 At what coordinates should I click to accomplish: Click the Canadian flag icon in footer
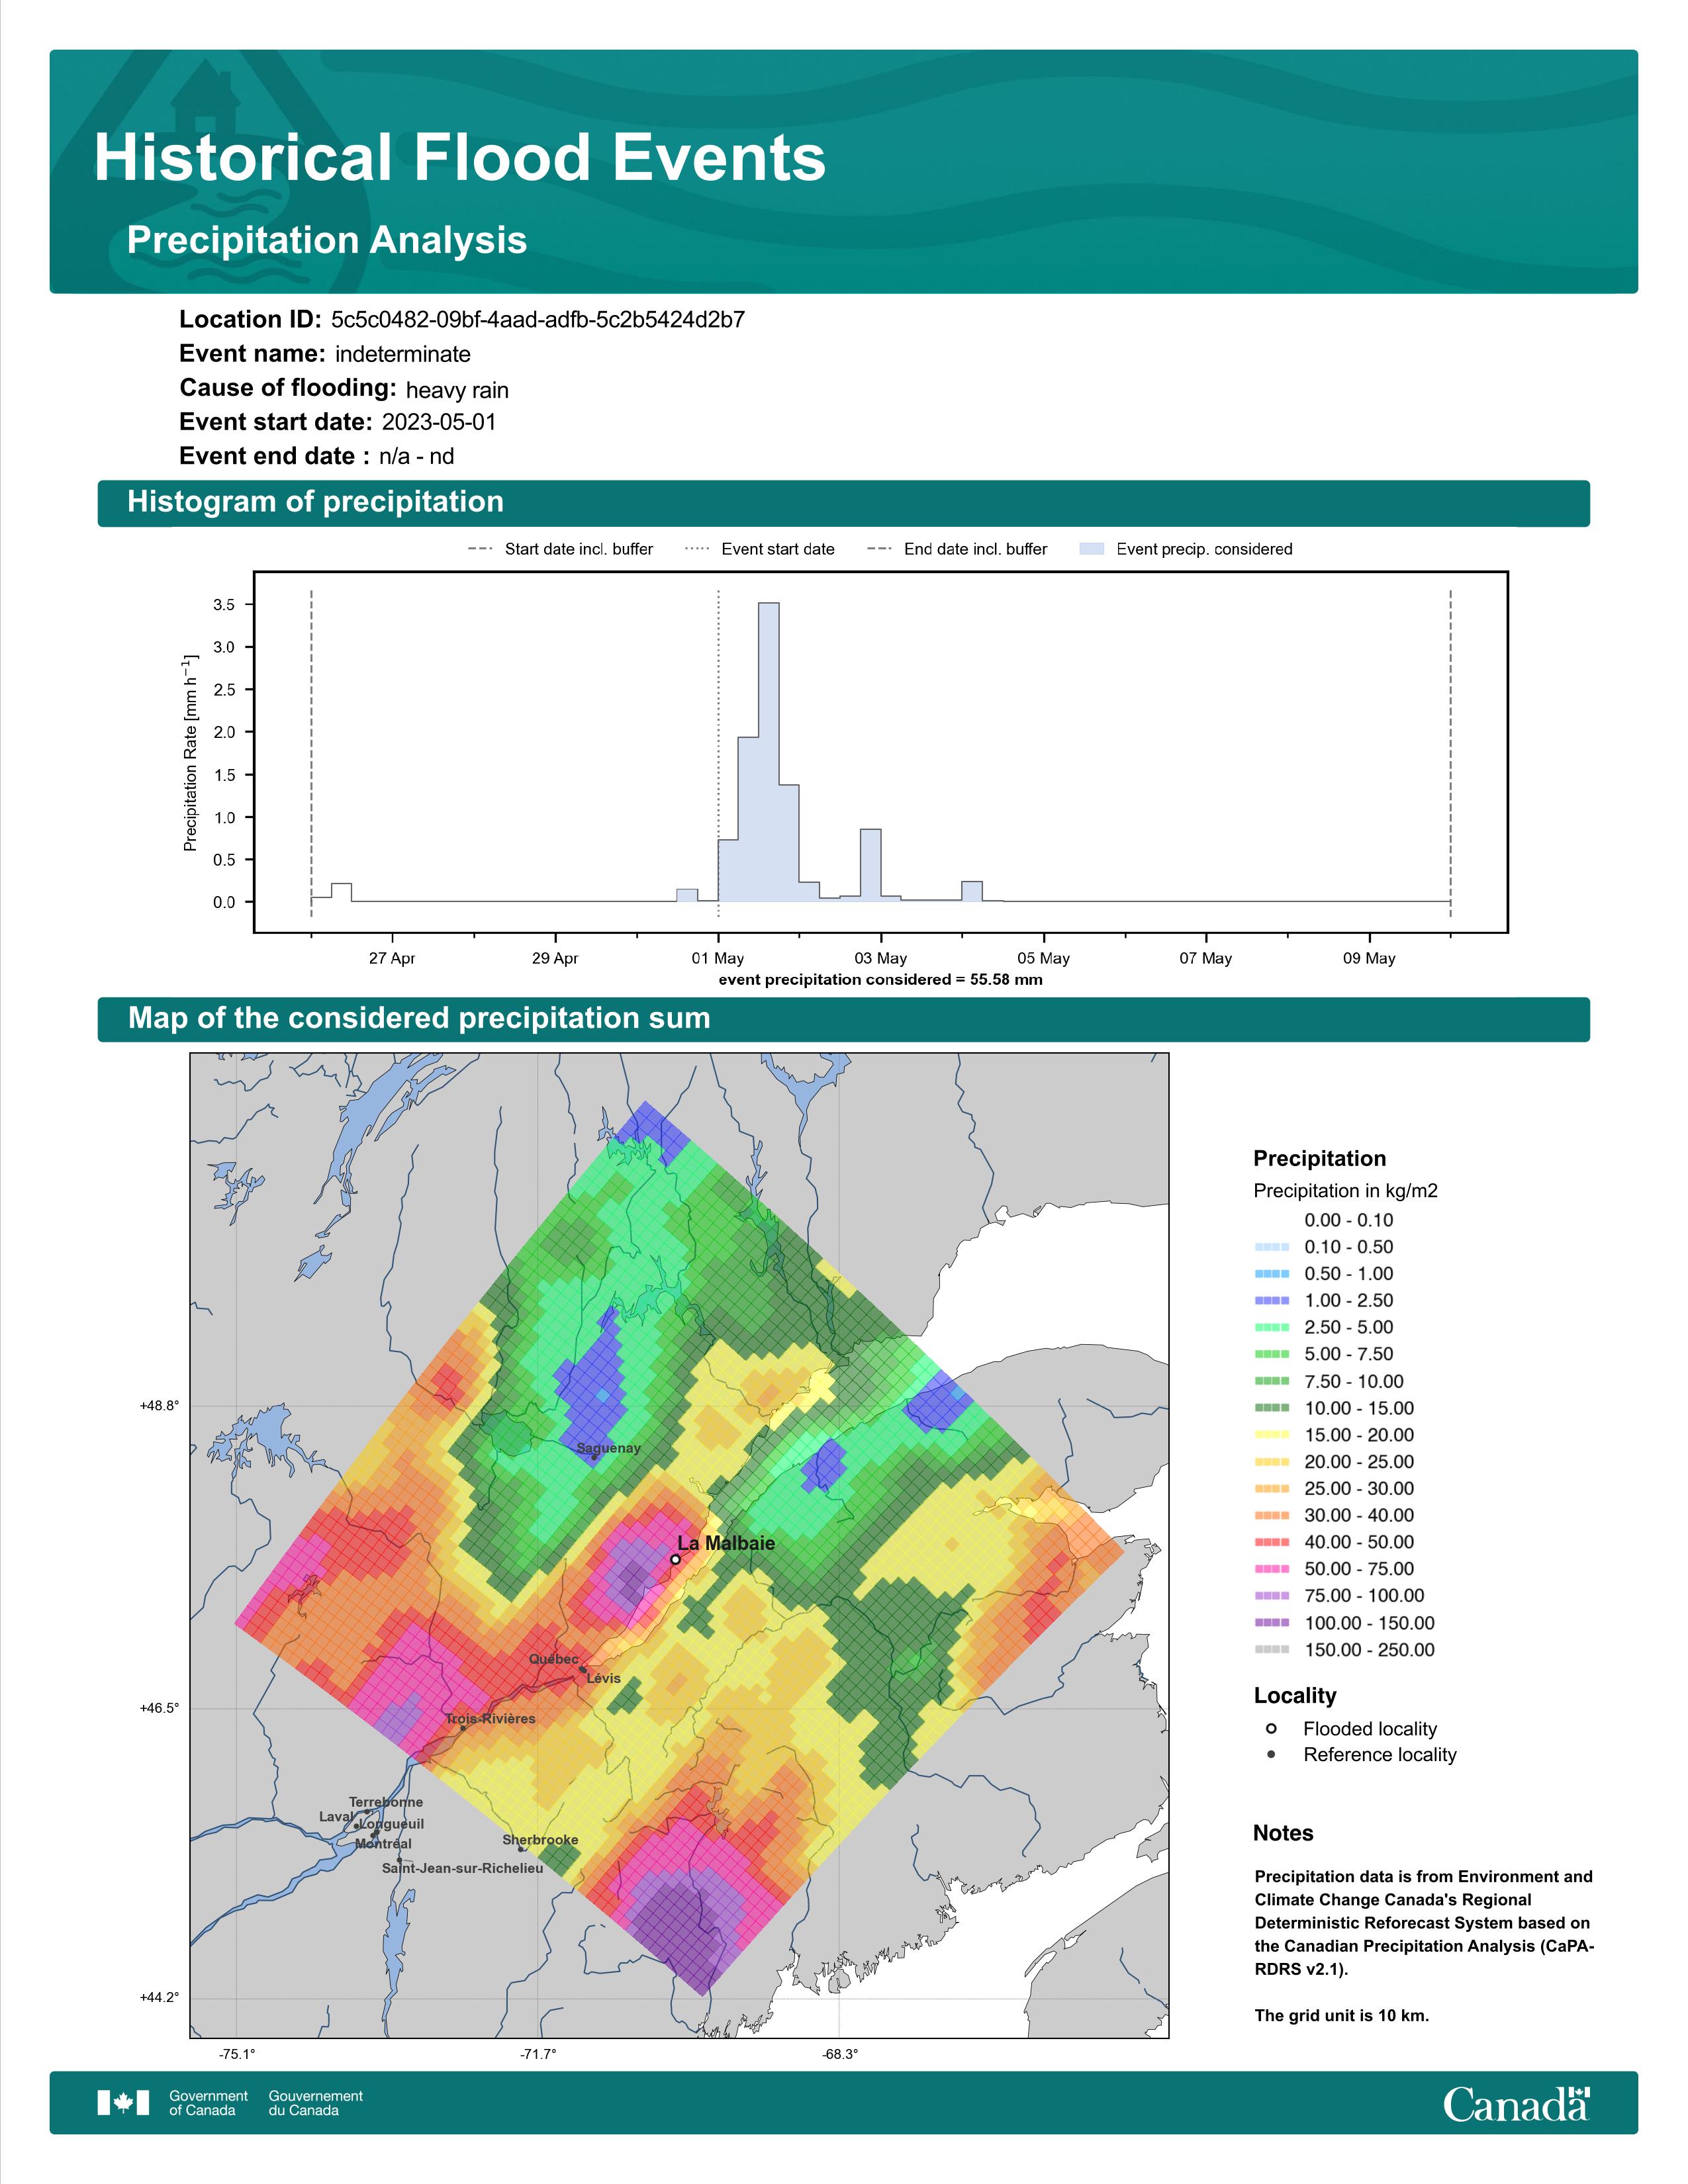pyautogui.click(x=123, y=2103)
